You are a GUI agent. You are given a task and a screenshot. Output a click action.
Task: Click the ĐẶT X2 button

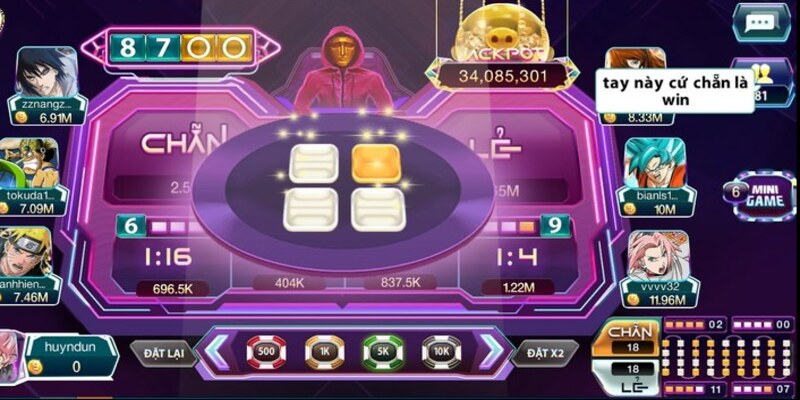pos(545,353)
